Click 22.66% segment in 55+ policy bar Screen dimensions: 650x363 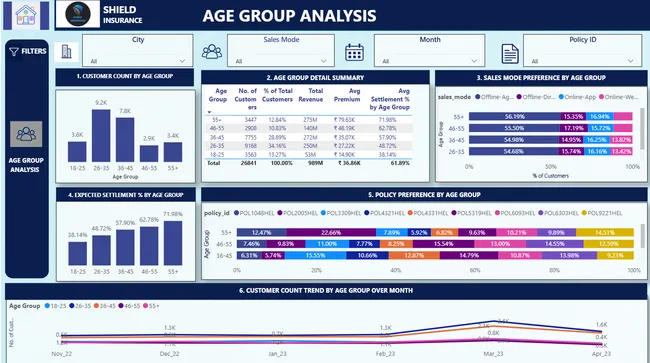[331, 232]
